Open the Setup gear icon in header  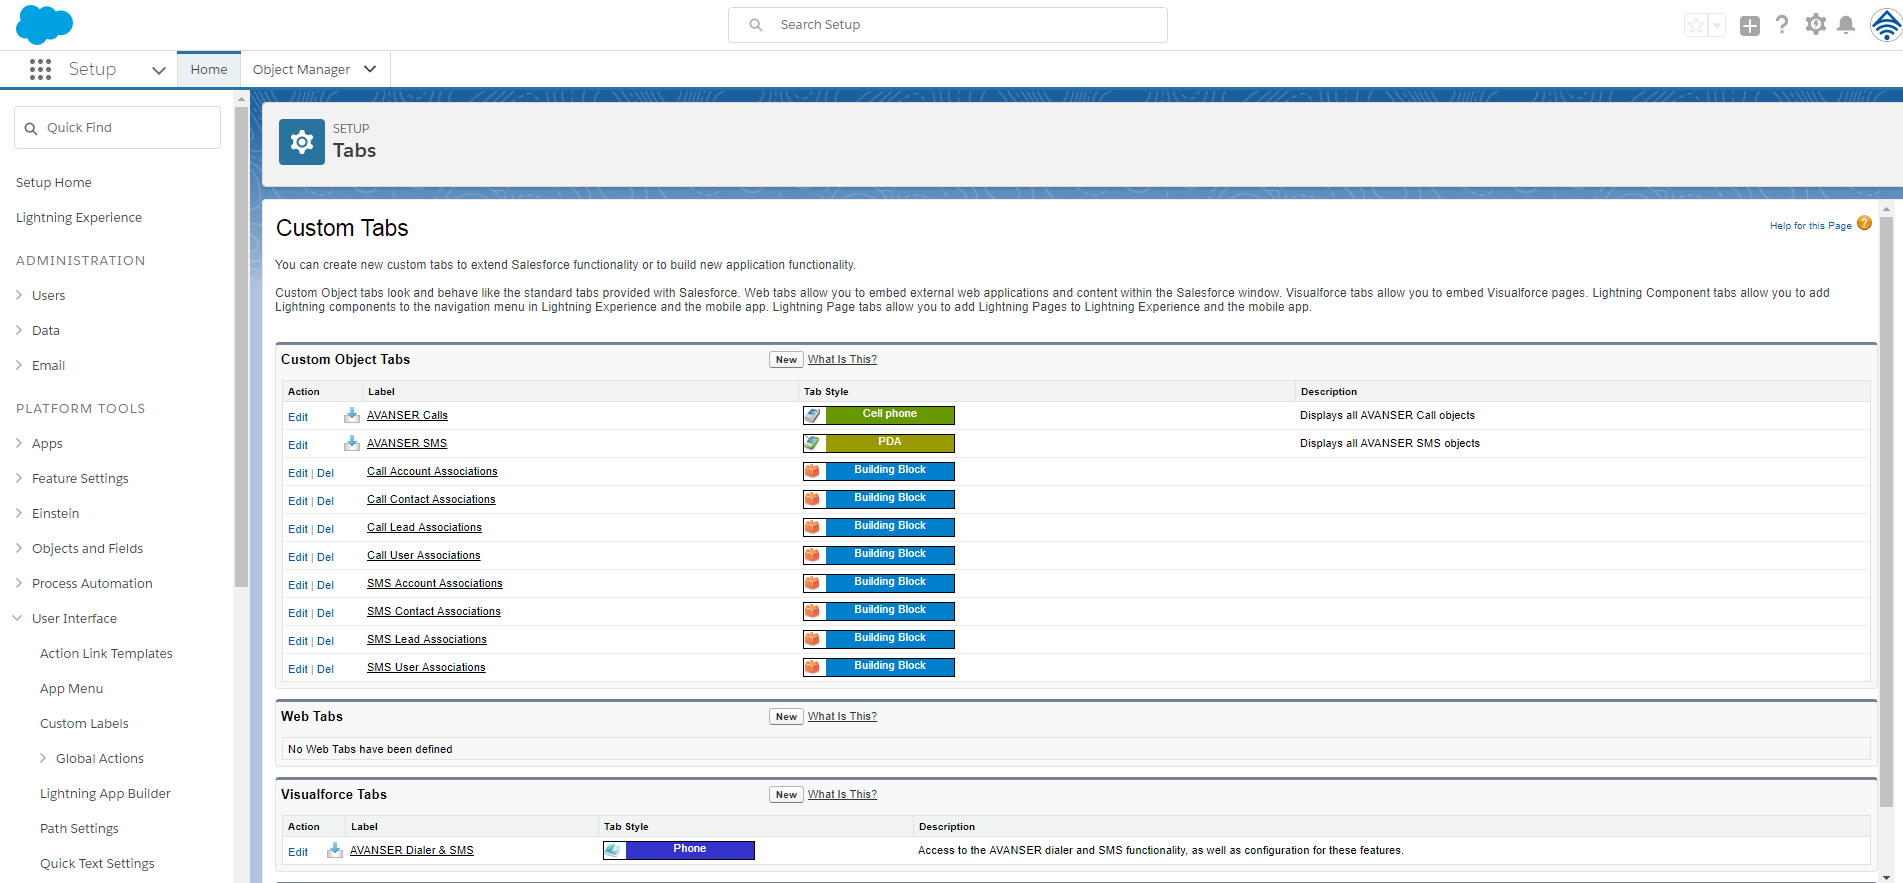tap(1816, 25)
